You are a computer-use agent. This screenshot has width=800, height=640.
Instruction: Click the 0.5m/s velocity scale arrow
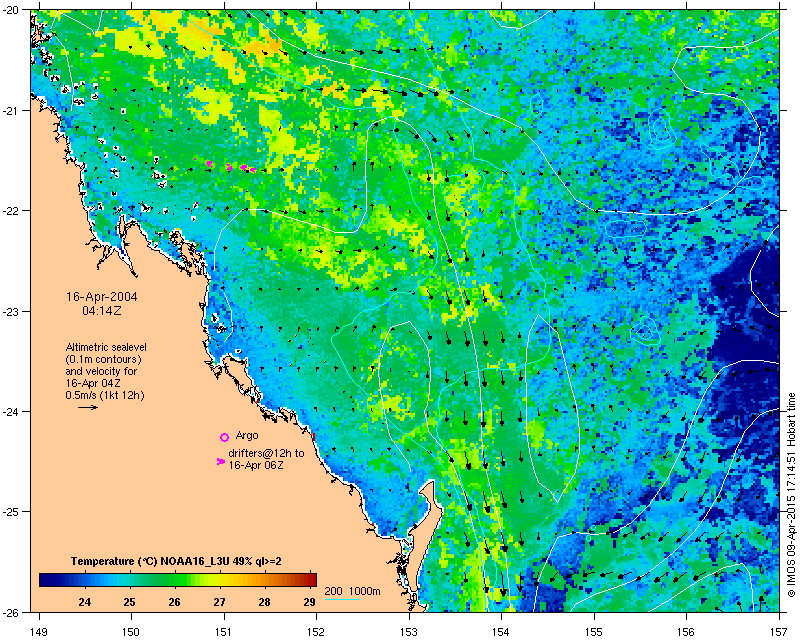(88, 407)
